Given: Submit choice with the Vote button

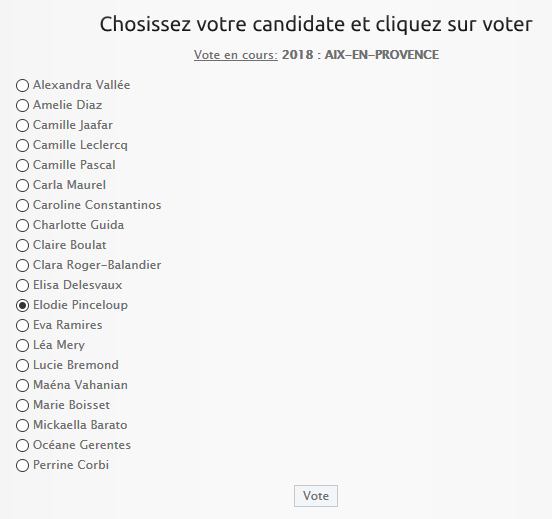Looking at the screenshot, I should pos(316,496).
